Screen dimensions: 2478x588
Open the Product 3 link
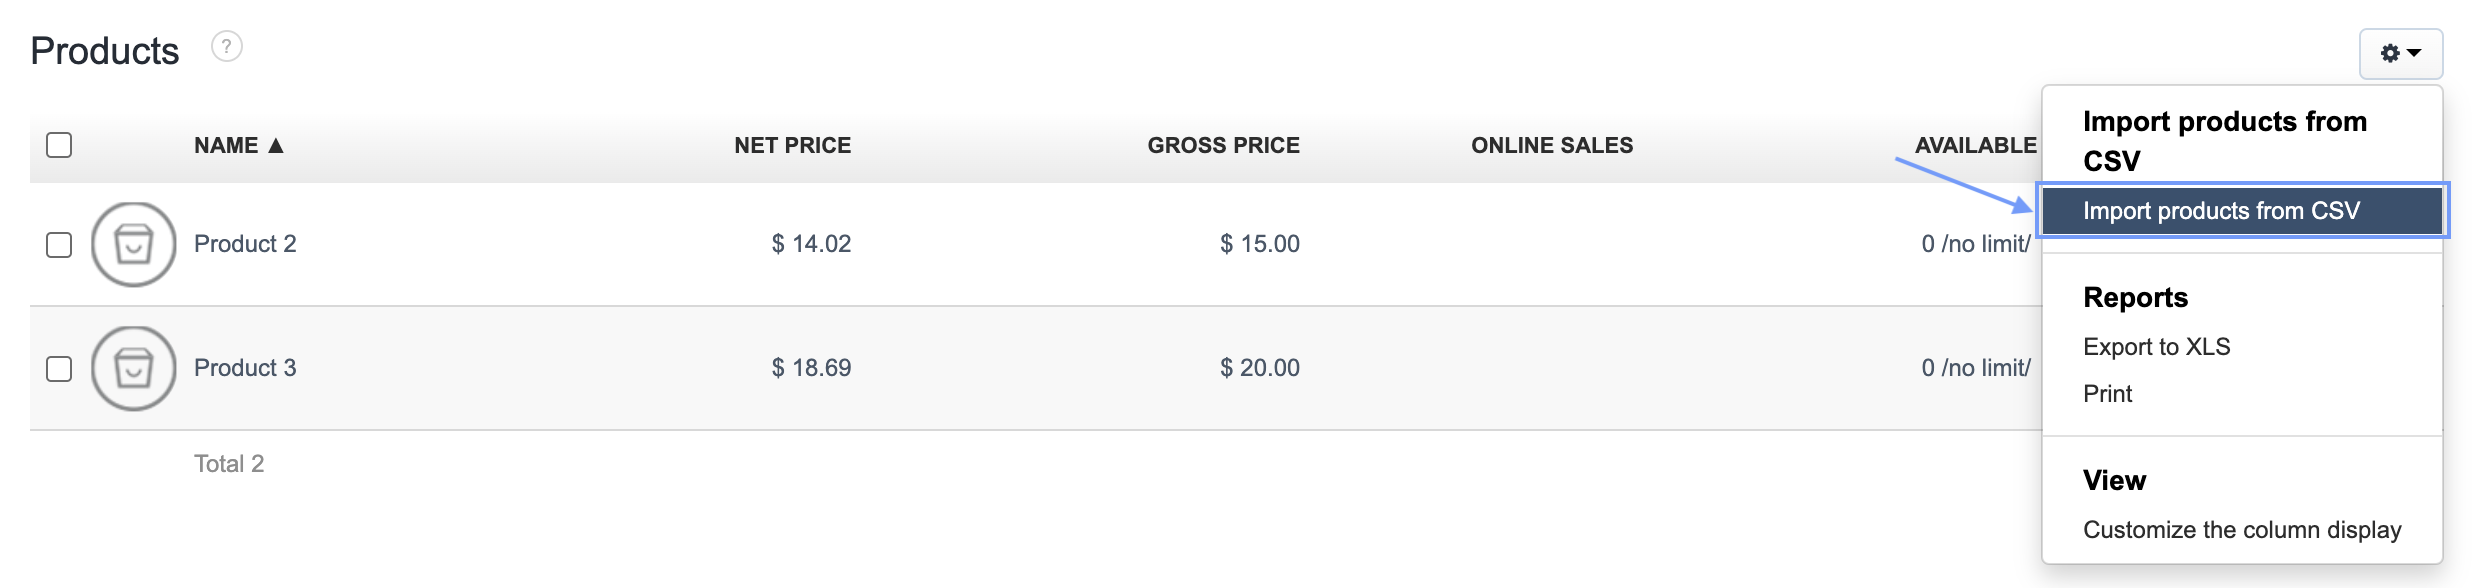click(x=245, y=368)
